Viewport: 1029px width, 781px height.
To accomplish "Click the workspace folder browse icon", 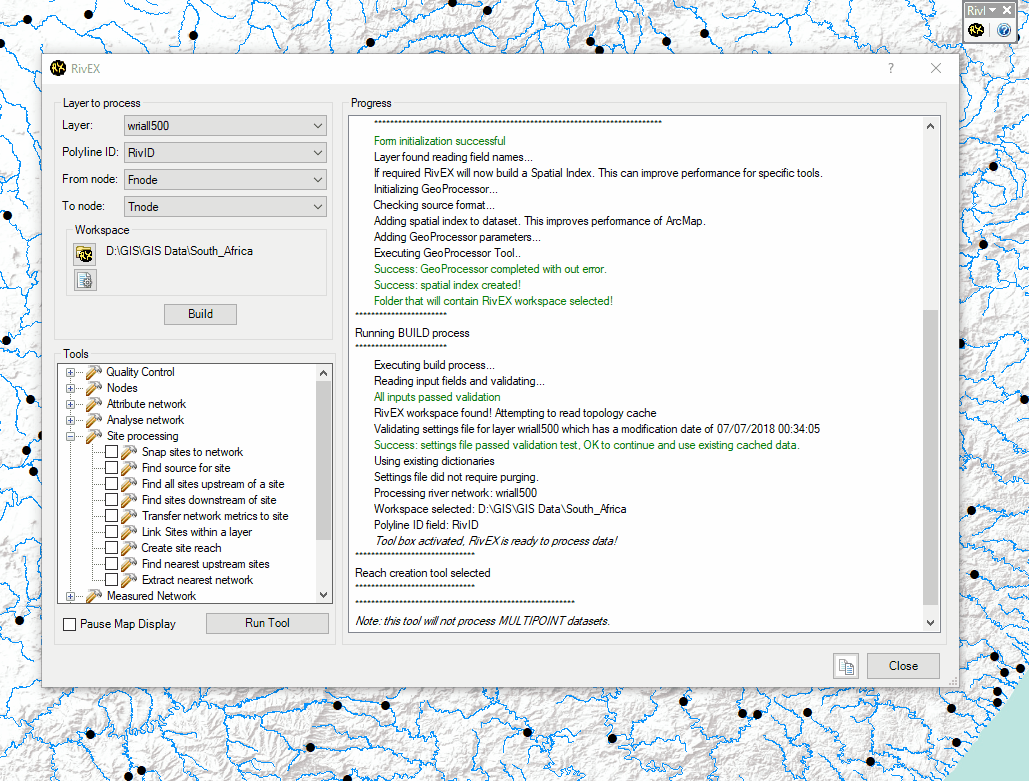I will pyautogui.click(x=85, y=254).
